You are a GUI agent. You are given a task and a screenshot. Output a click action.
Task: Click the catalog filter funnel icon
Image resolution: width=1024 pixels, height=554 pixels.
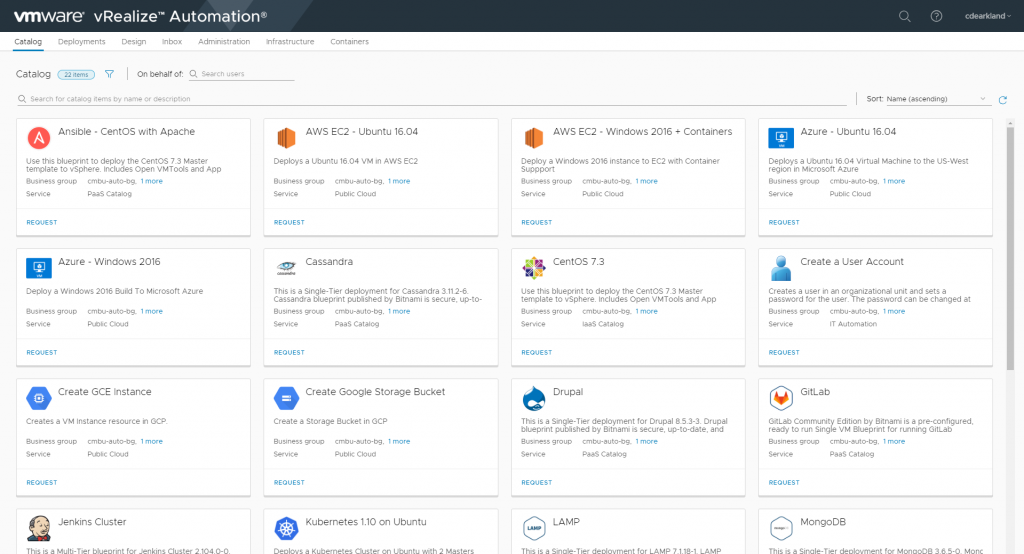tap(110, 74)
